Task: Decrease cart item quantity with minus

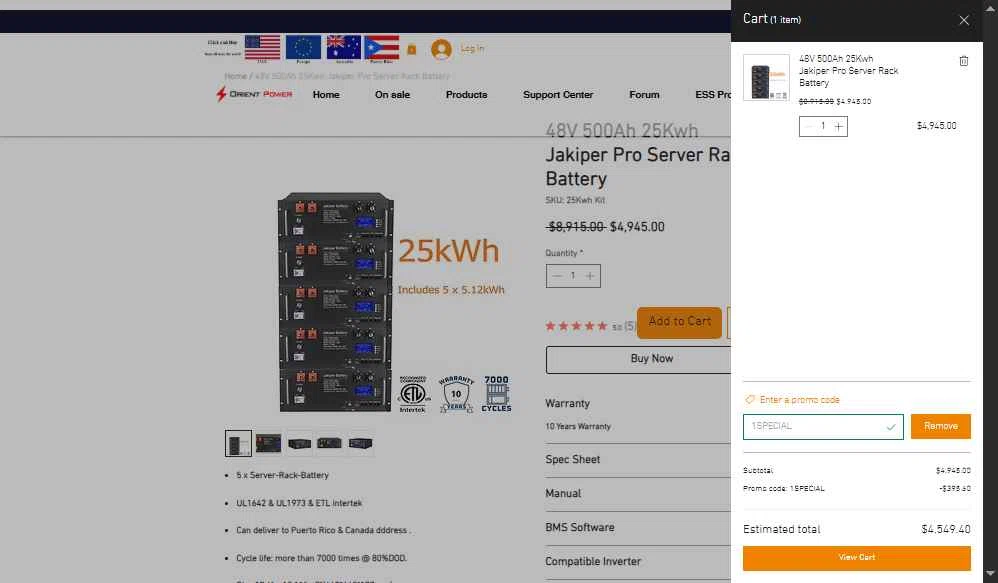Action: pos(808,126)
